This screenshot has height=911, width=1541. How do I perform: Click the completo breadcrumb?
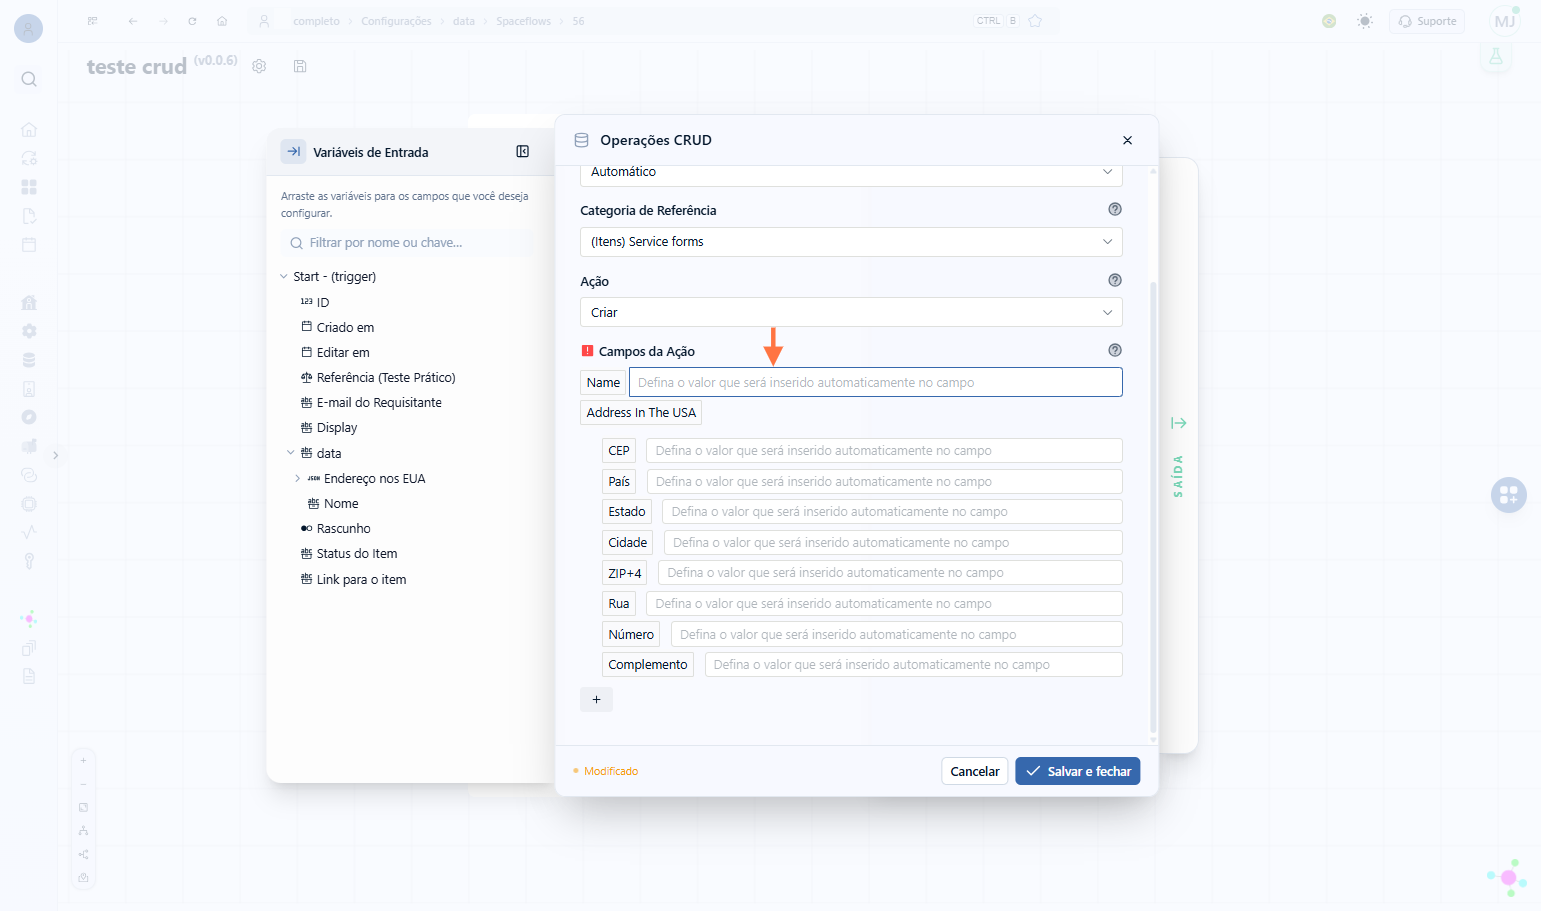click(316, 21)
